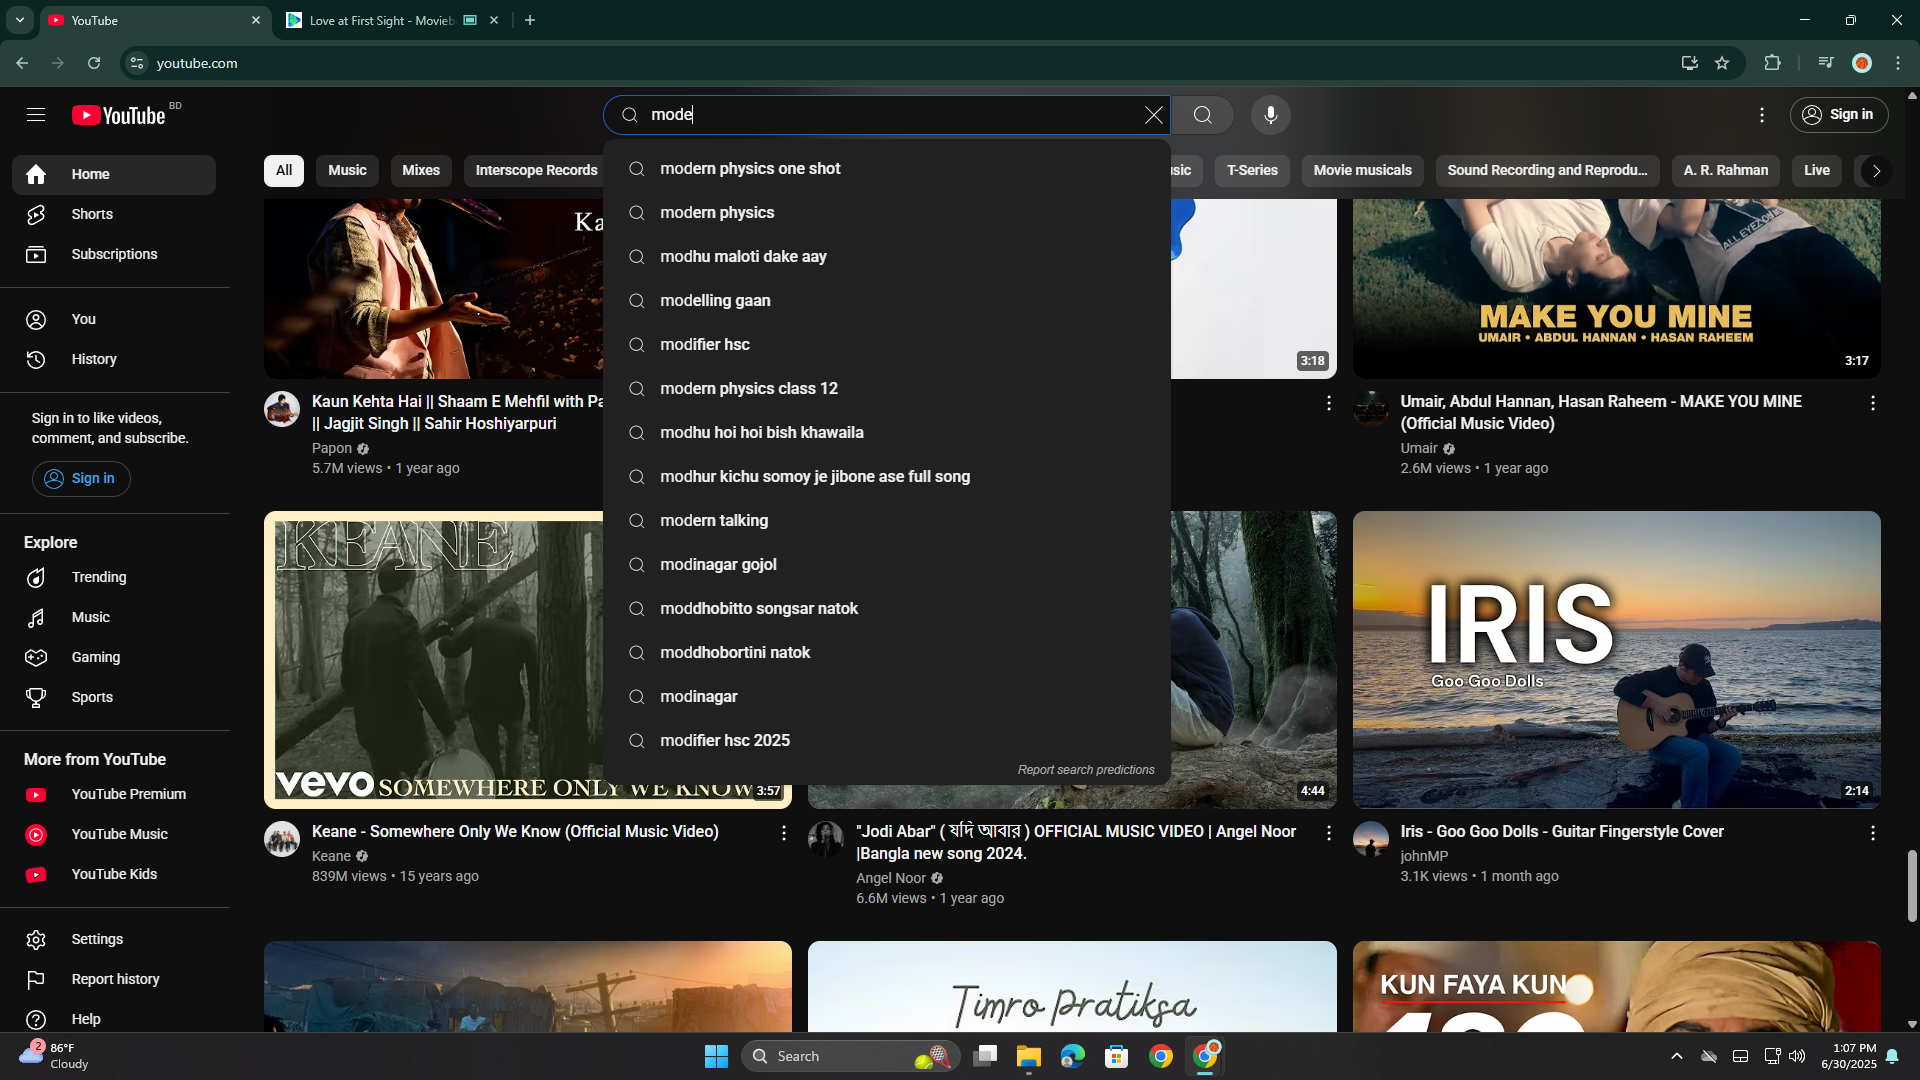Reload the YouTube page
The height and width of the screenshot is (1080, 1920).
tap(94, 63)
